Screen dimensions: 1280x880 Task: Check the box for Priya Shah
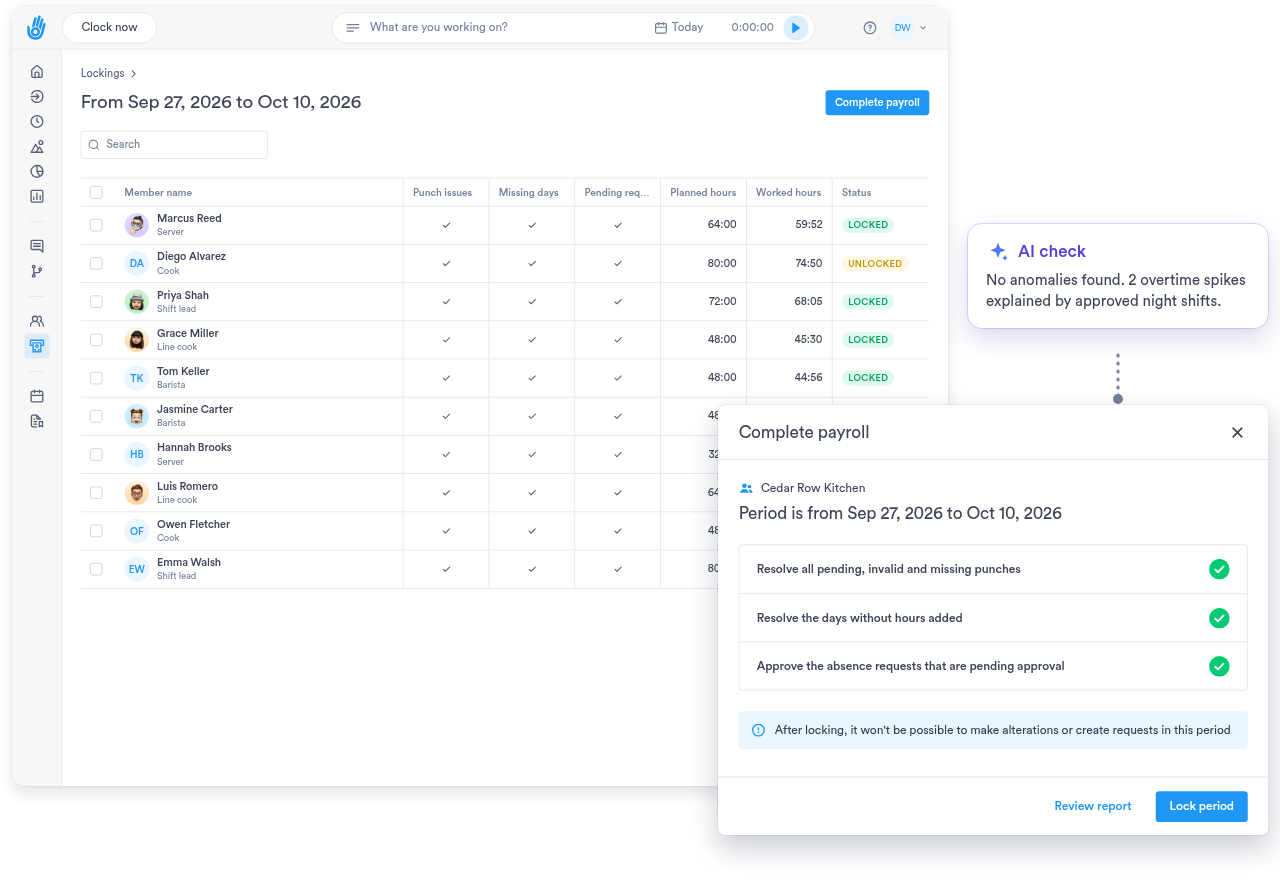[x=96, y=301]
